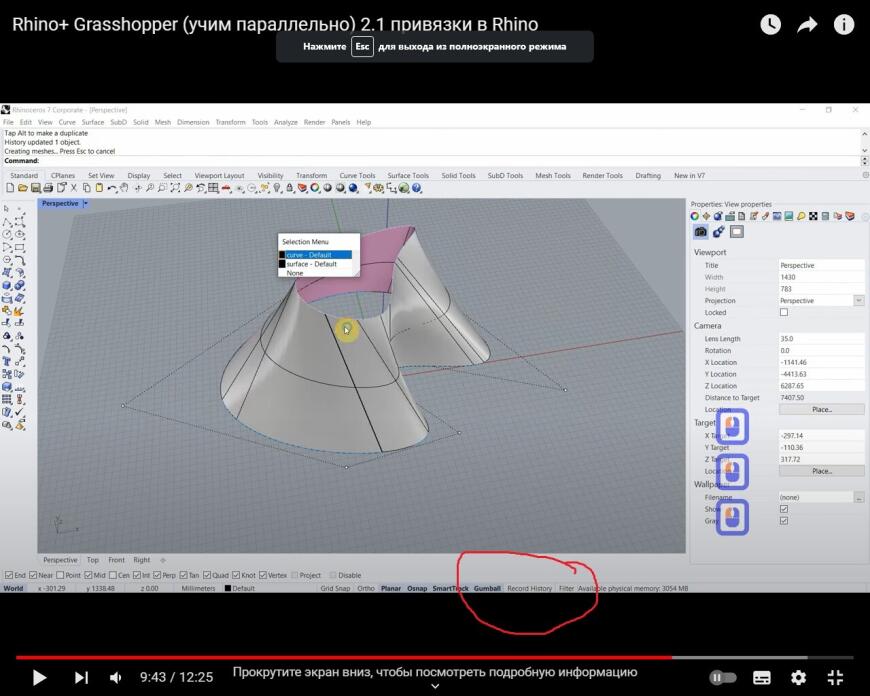The image size is (870, 696).
Task: Open the yellow Lights panel icon
Action: (x=801, y=216)
